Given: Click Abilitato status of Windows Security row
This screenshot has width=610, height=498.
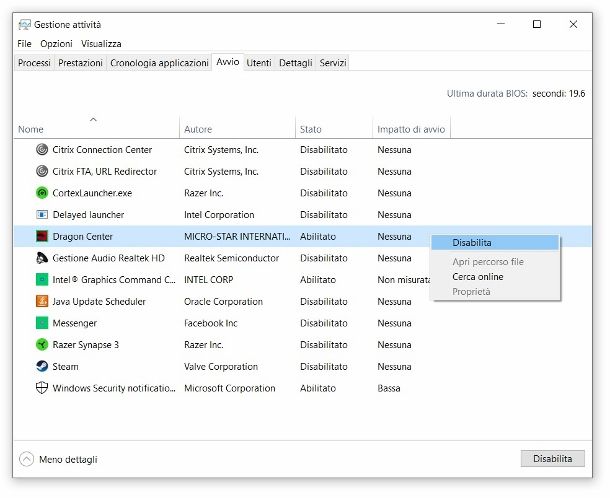Looking at the screenshot, I should (x=318, y=388).
